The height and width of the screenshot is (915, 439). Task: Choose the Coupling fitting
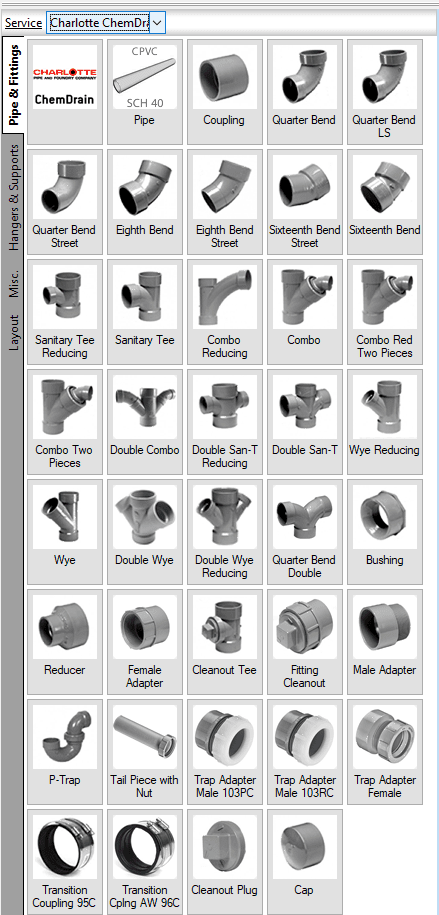pyautogui.click(x=224, y=92)
